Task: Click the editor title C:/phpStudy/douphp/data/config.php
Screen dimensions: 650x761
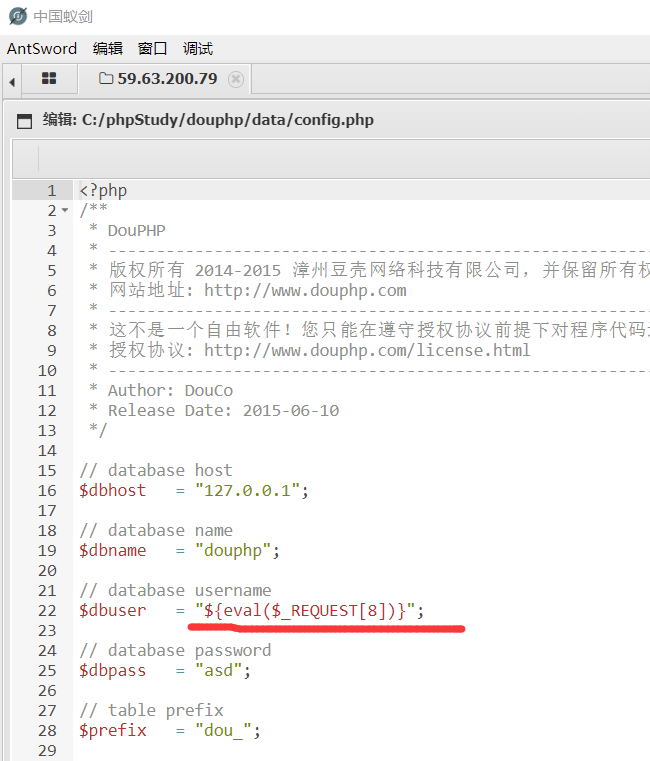Action: [228, 119]
